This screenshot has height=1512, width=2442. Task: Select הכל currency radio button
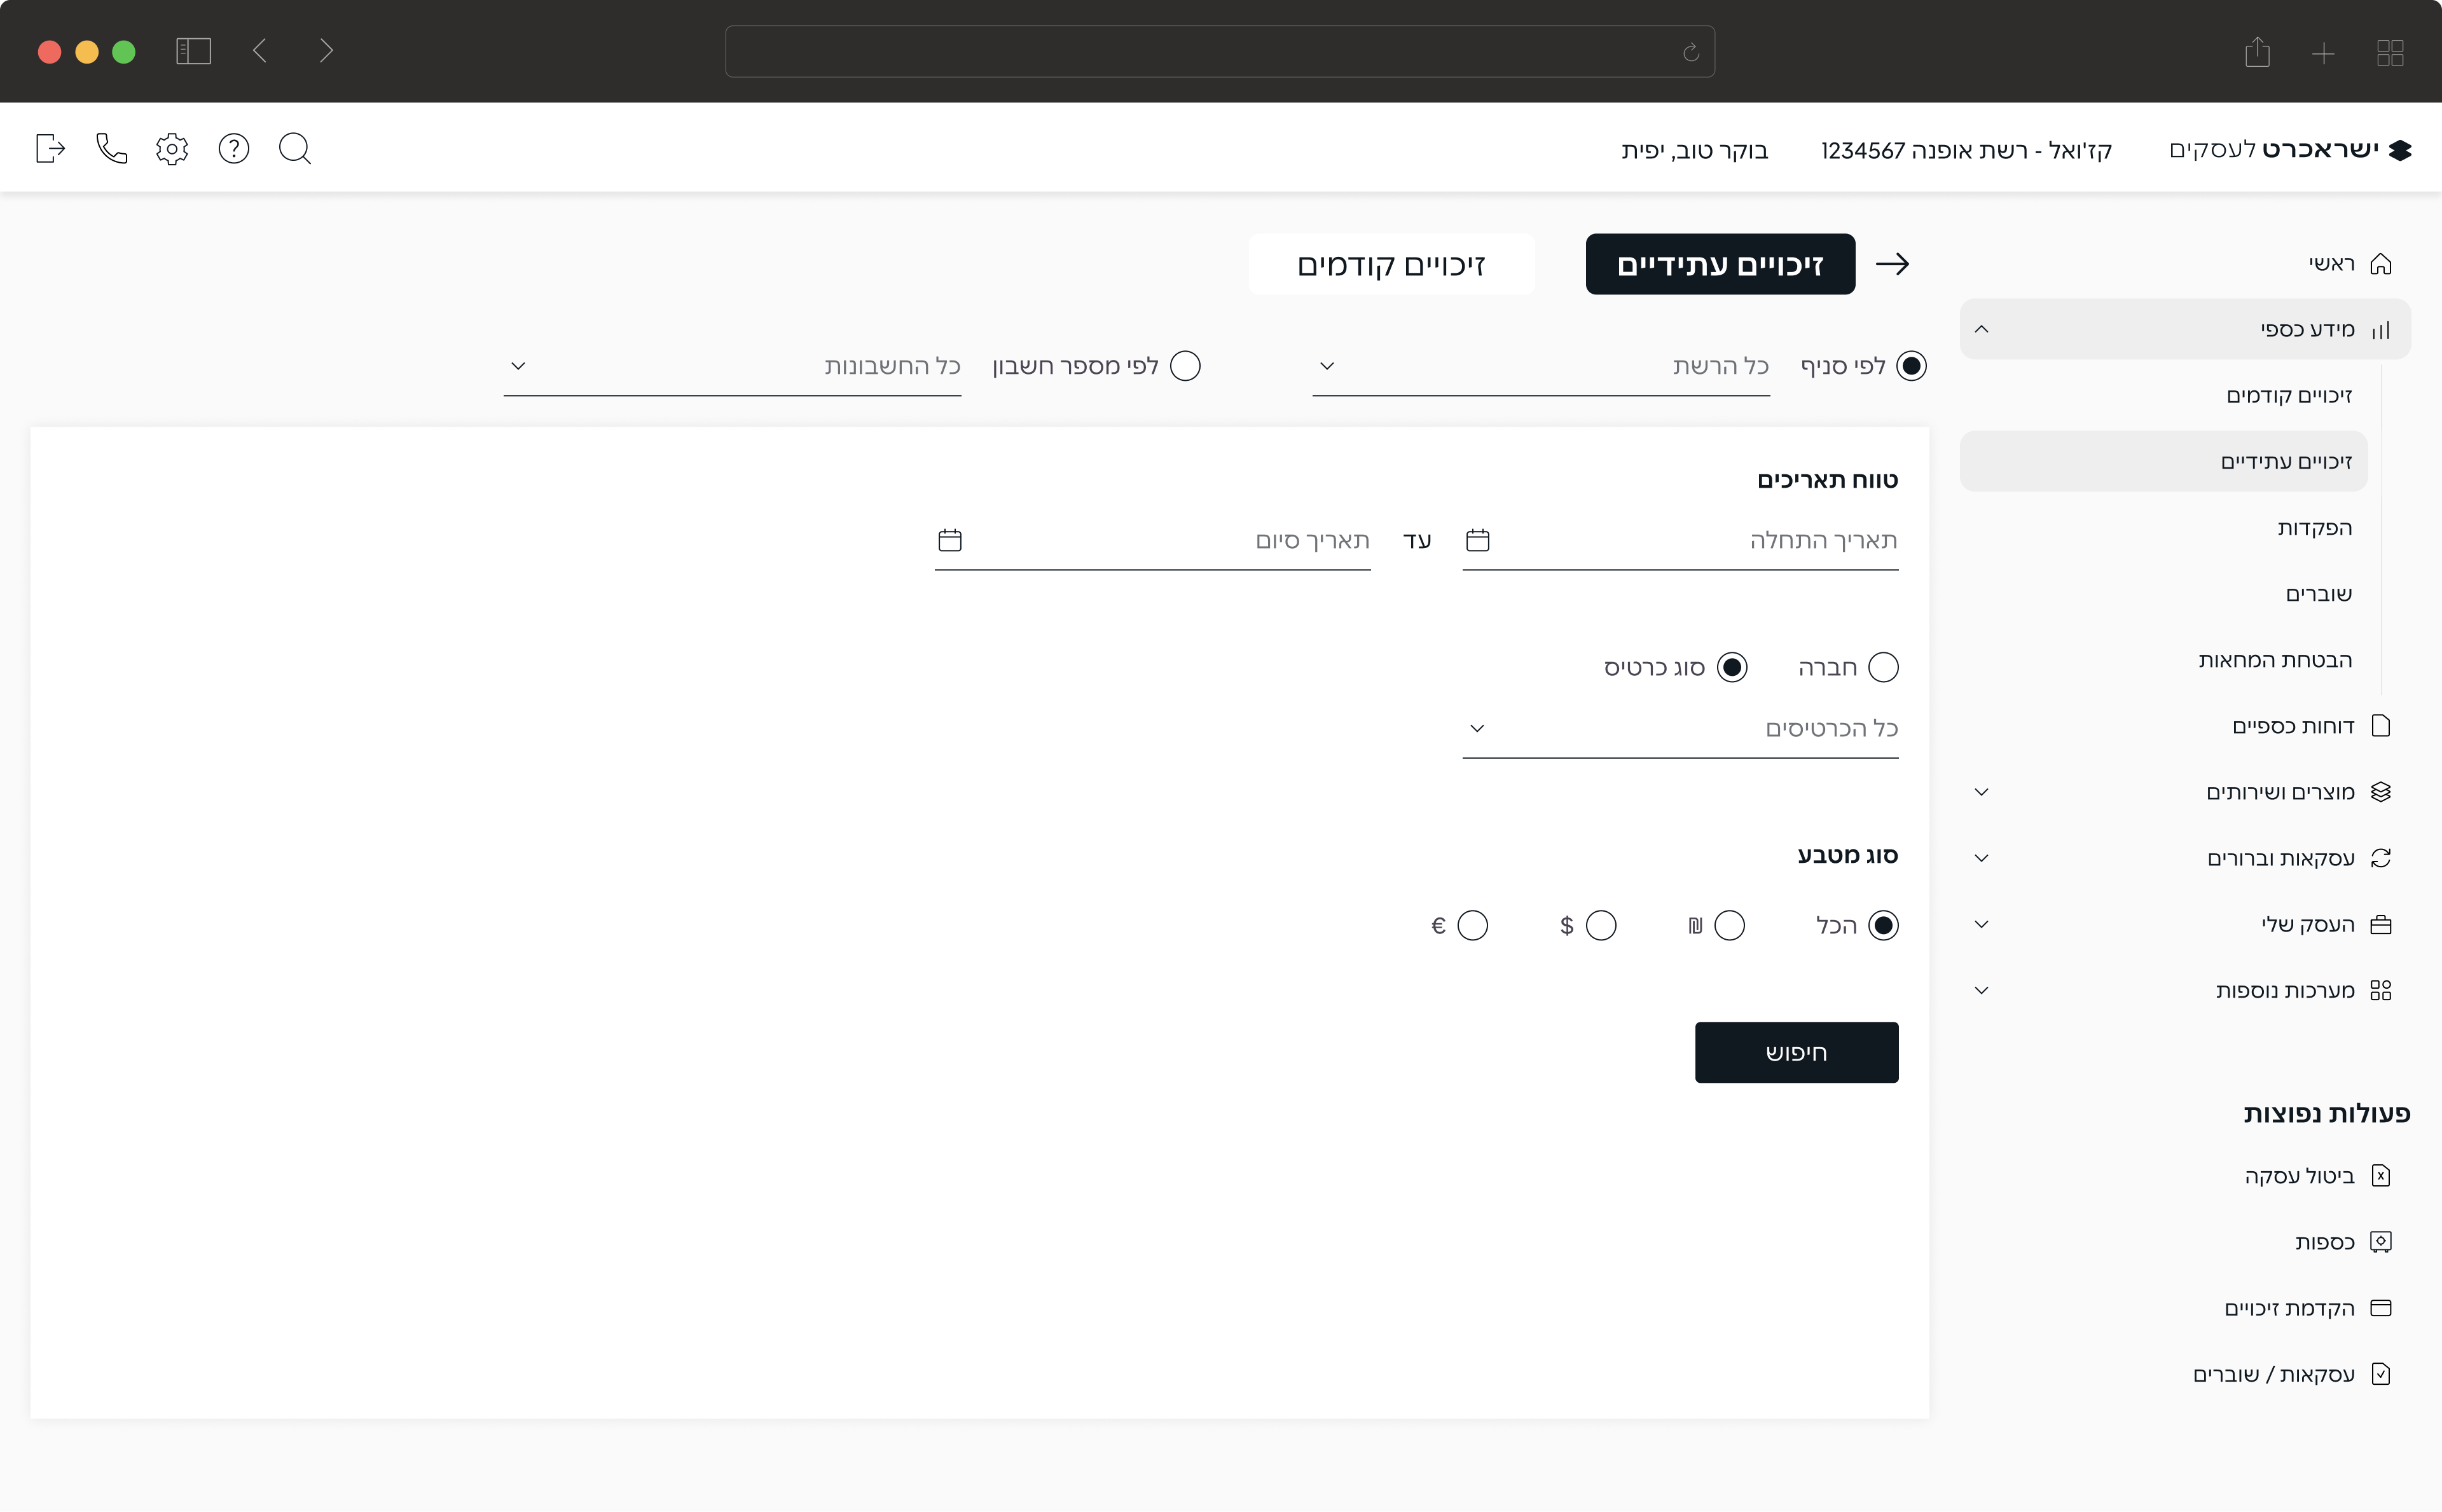pos(1883,925)
